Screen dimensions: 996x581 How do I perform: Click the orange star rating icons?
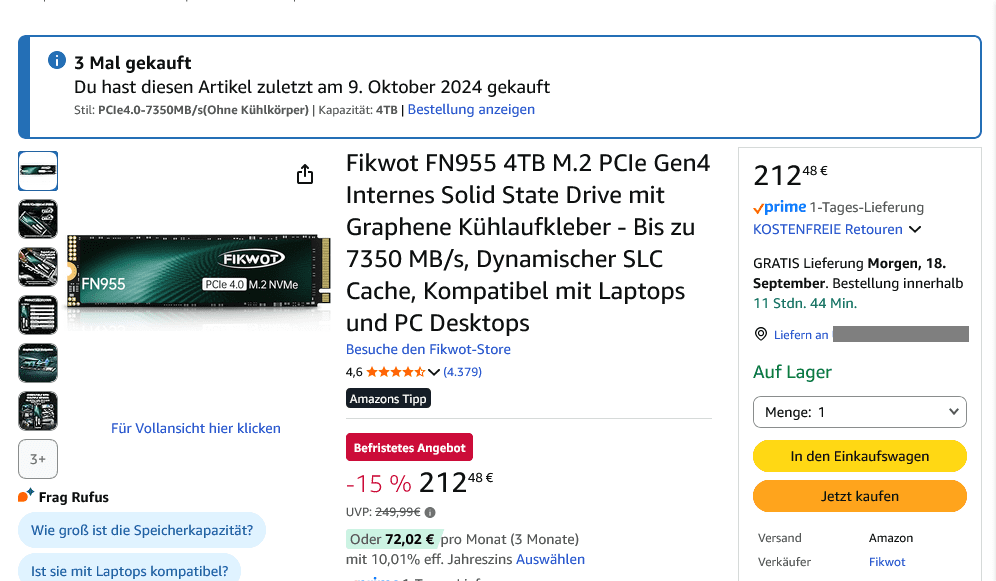(396, 372)
